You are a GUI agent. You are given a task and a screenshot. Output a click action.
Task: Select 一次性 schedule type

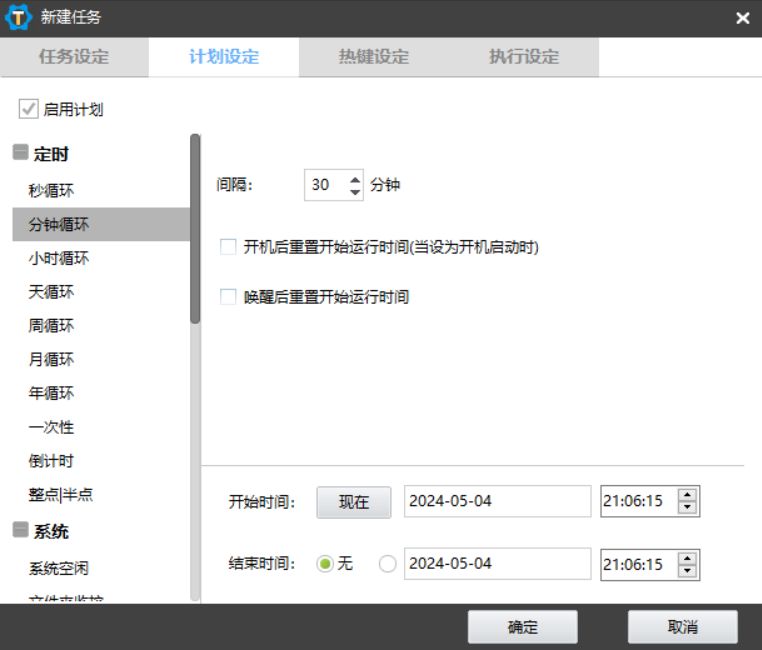coord(101,427)
